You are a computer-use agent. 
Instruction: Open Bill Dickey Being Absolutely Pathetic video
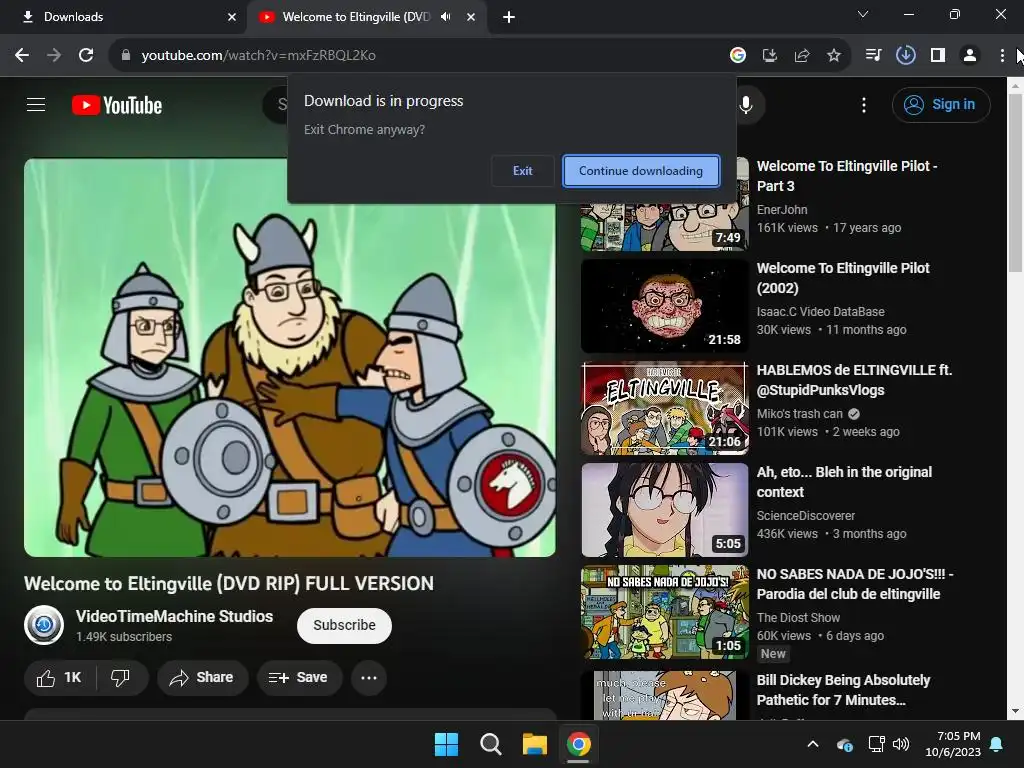point(843,690)
